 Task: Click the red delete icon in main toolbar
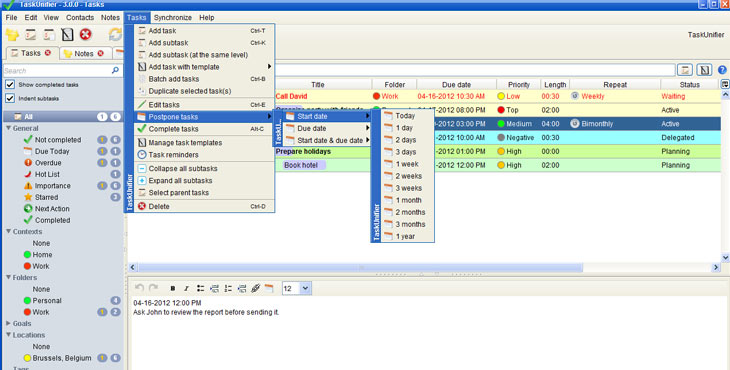[85, 34]
